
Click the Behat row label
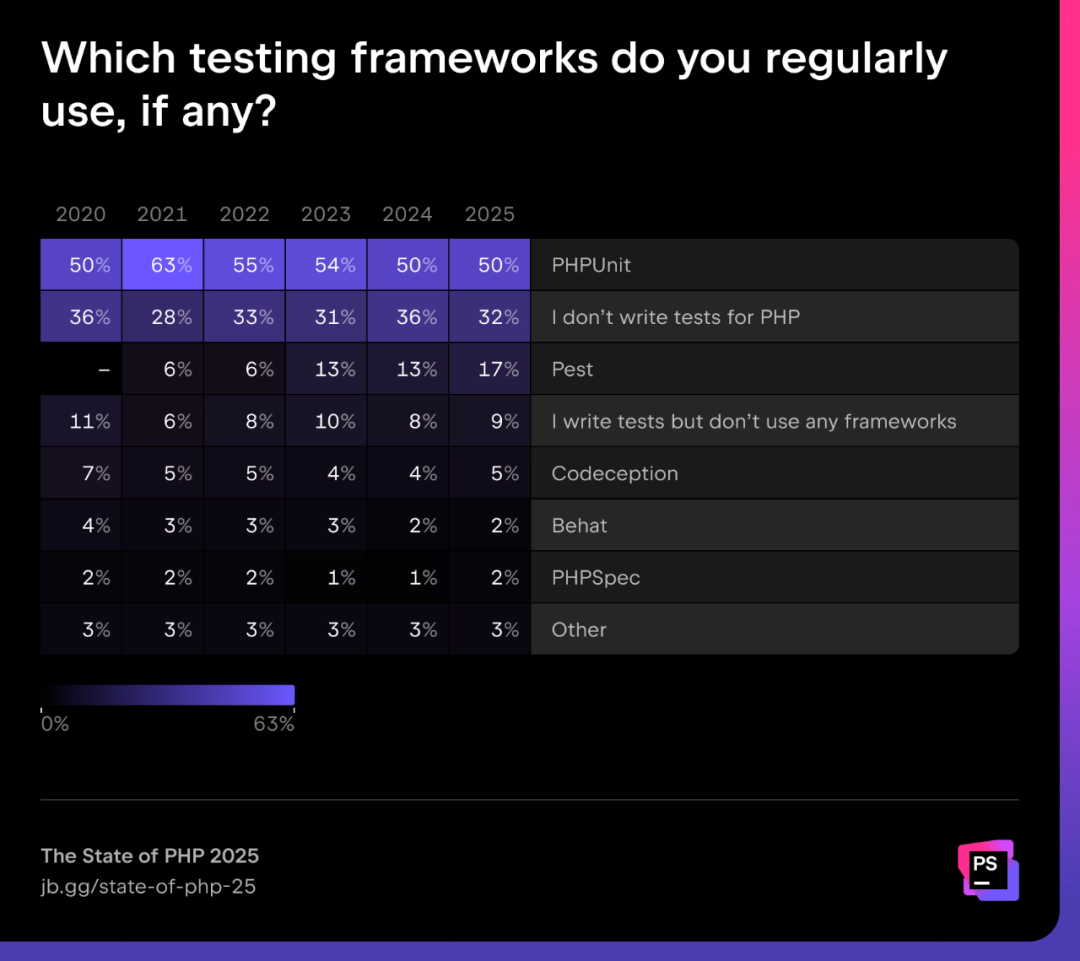click(579, 526)
